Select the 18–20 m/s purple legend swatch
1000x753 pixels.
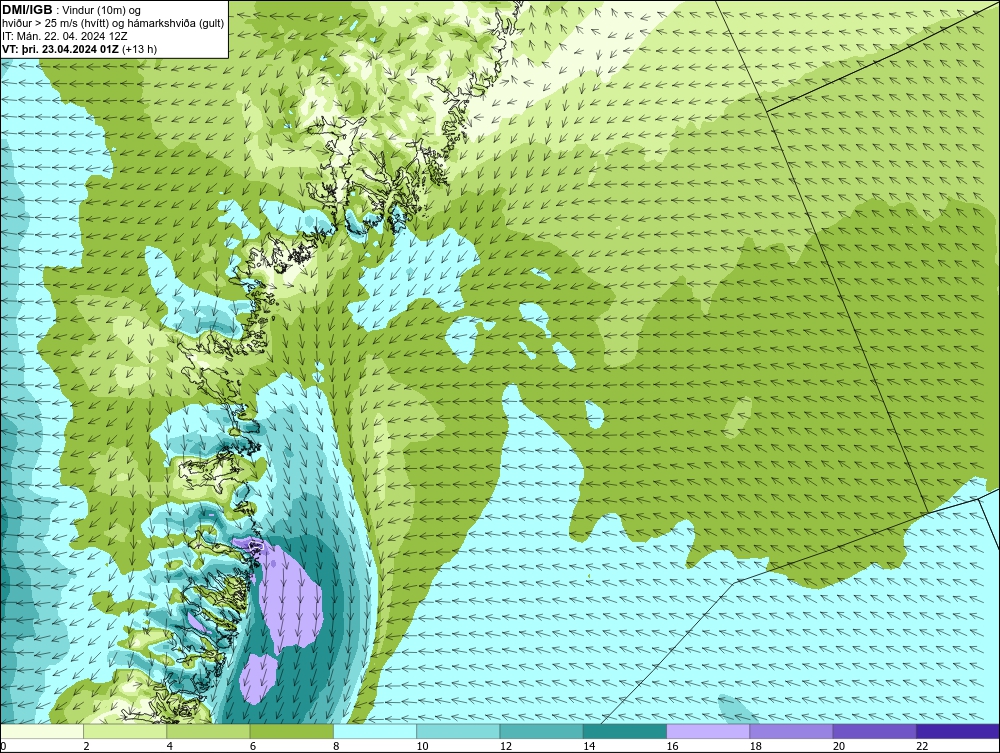tap(791, 731)
